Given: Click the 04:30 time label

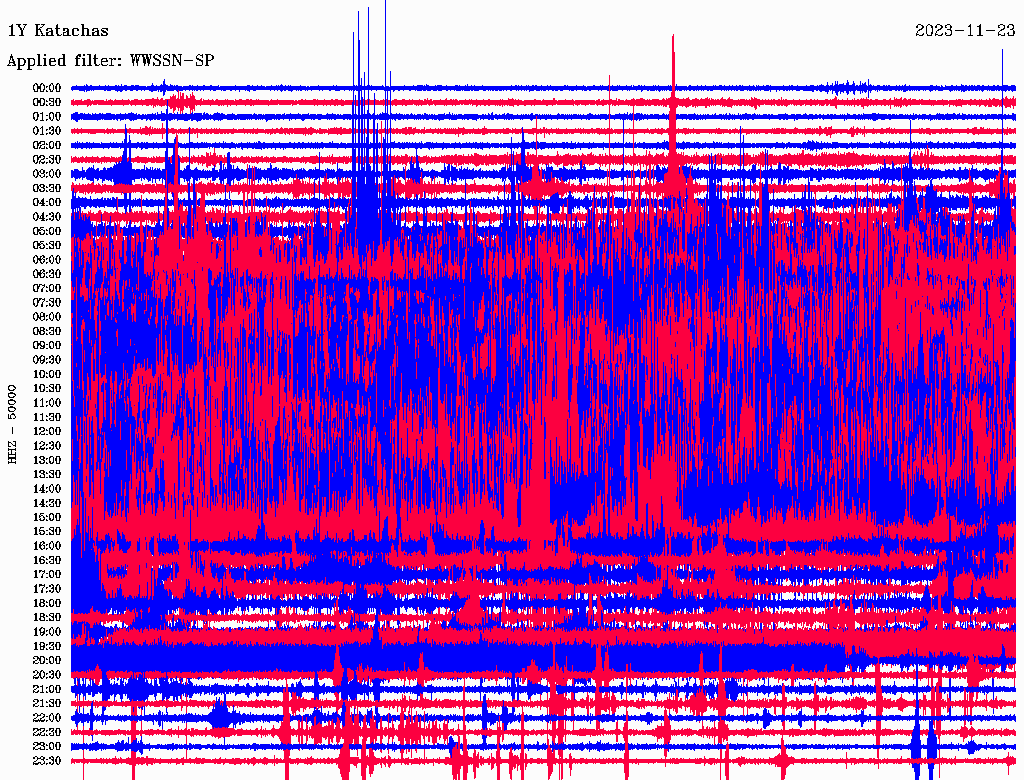Looking at the screenshot, I should pos(47,217).
